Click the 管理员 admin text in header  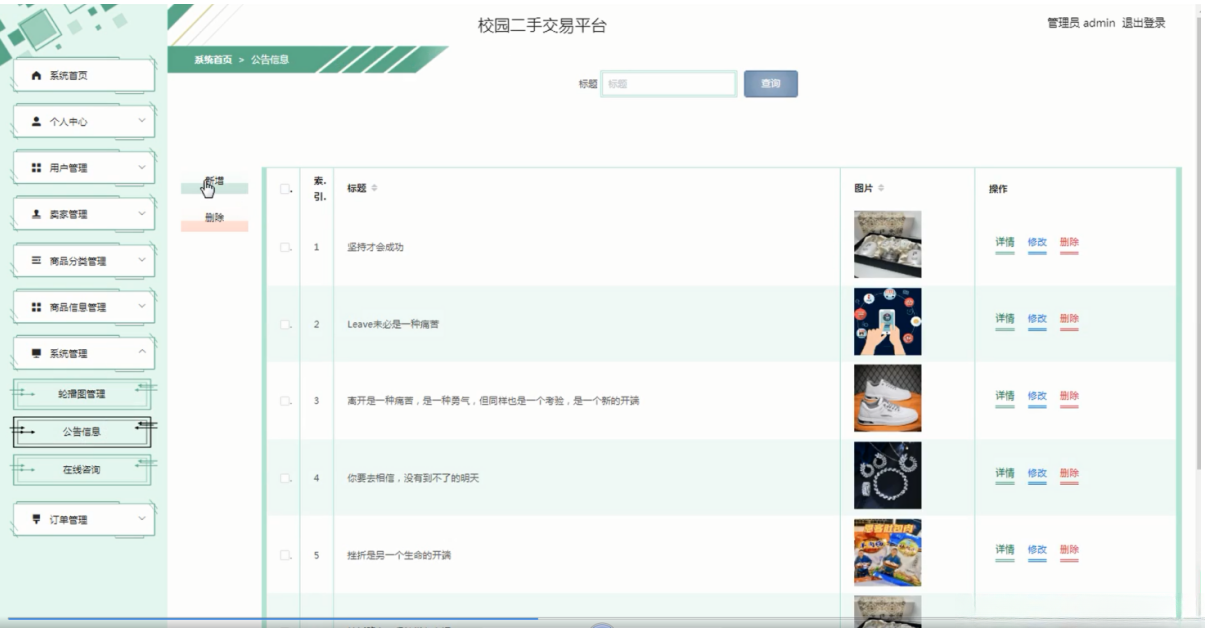(1081, 23)
